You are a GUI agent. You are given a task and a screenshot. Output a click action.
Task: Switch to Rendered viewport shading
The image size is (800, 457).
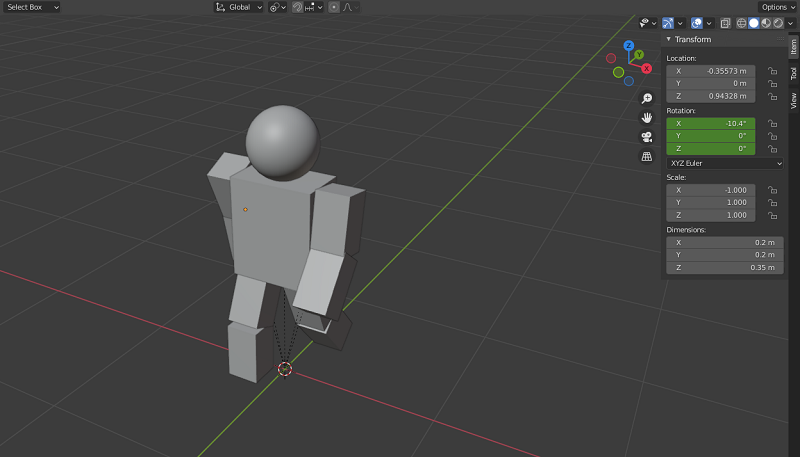pyautogui.click(x=778, y=23)
